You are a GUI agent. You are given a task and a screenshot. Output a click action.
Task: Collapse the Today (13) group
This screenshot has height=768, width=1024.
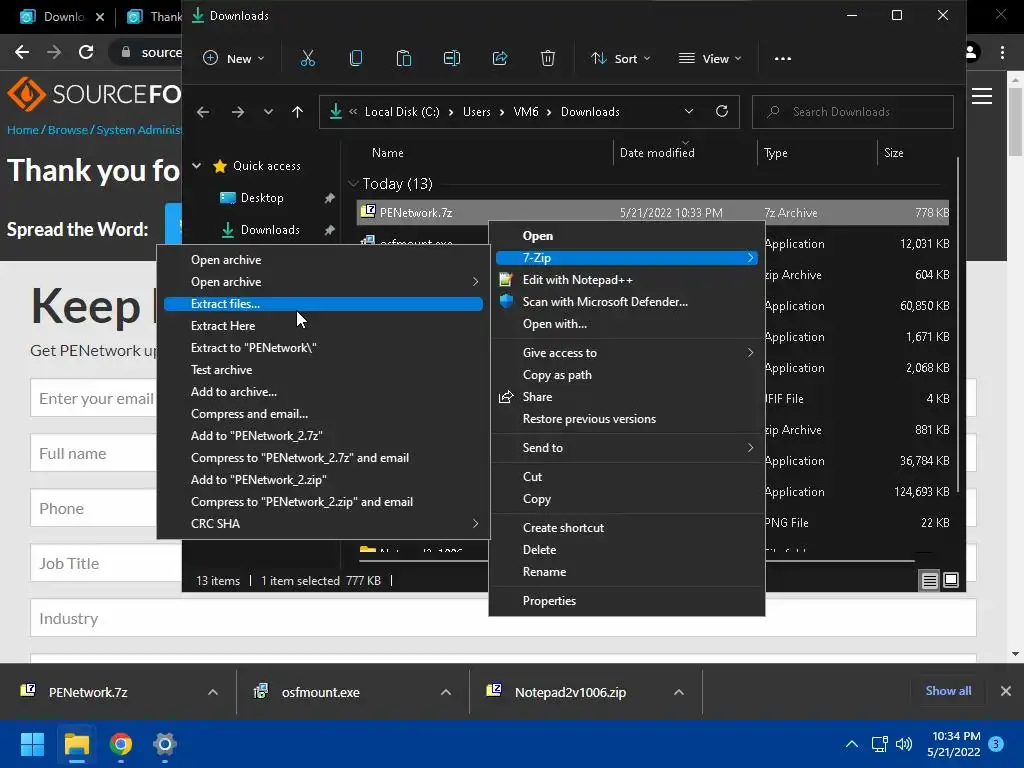pos(353,184)
